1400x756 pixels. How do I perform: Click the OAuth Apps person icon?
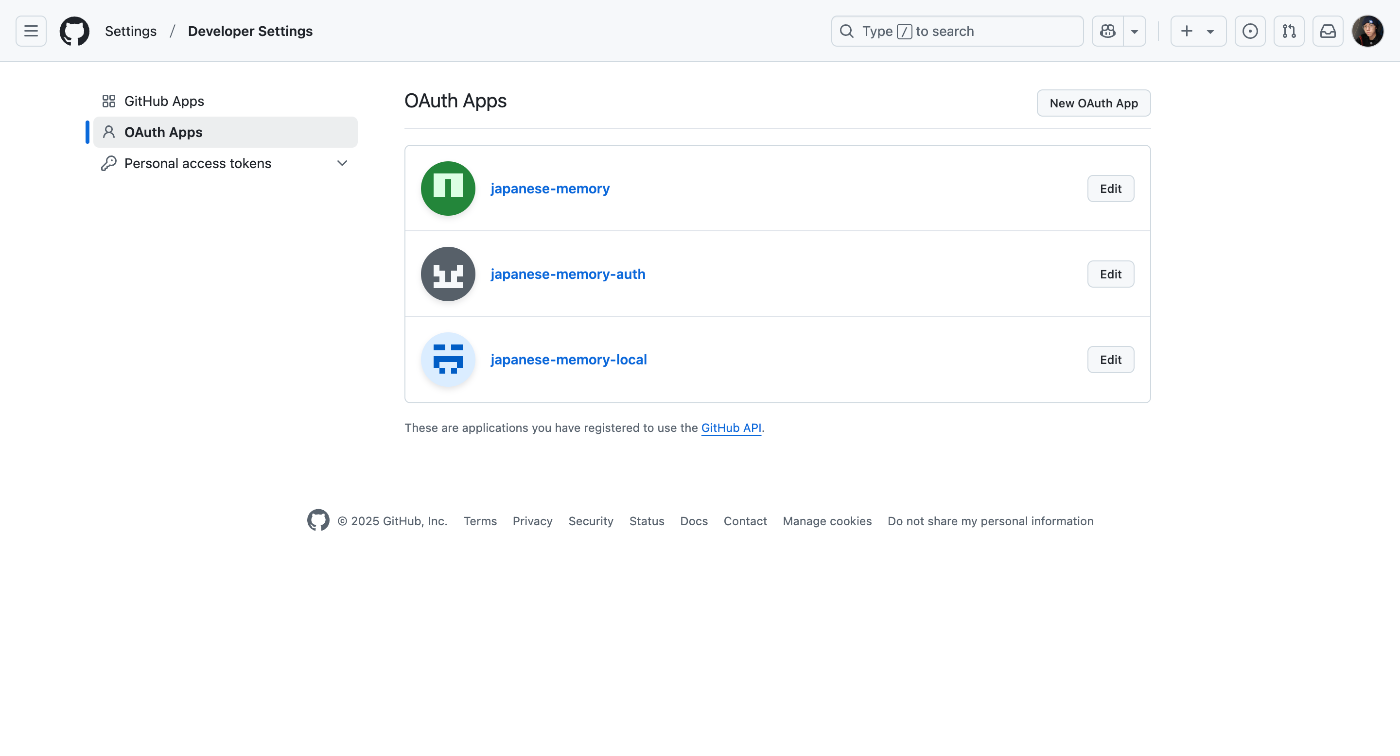[x=109, y=132]
